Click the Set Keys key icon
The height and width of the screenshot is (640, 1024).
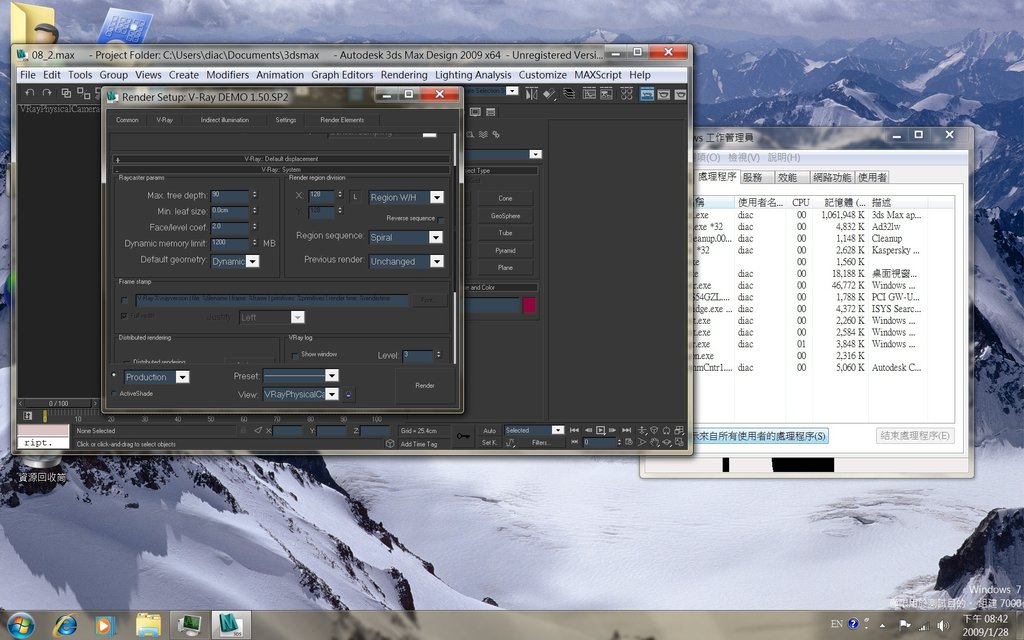[x=464, y=436]
